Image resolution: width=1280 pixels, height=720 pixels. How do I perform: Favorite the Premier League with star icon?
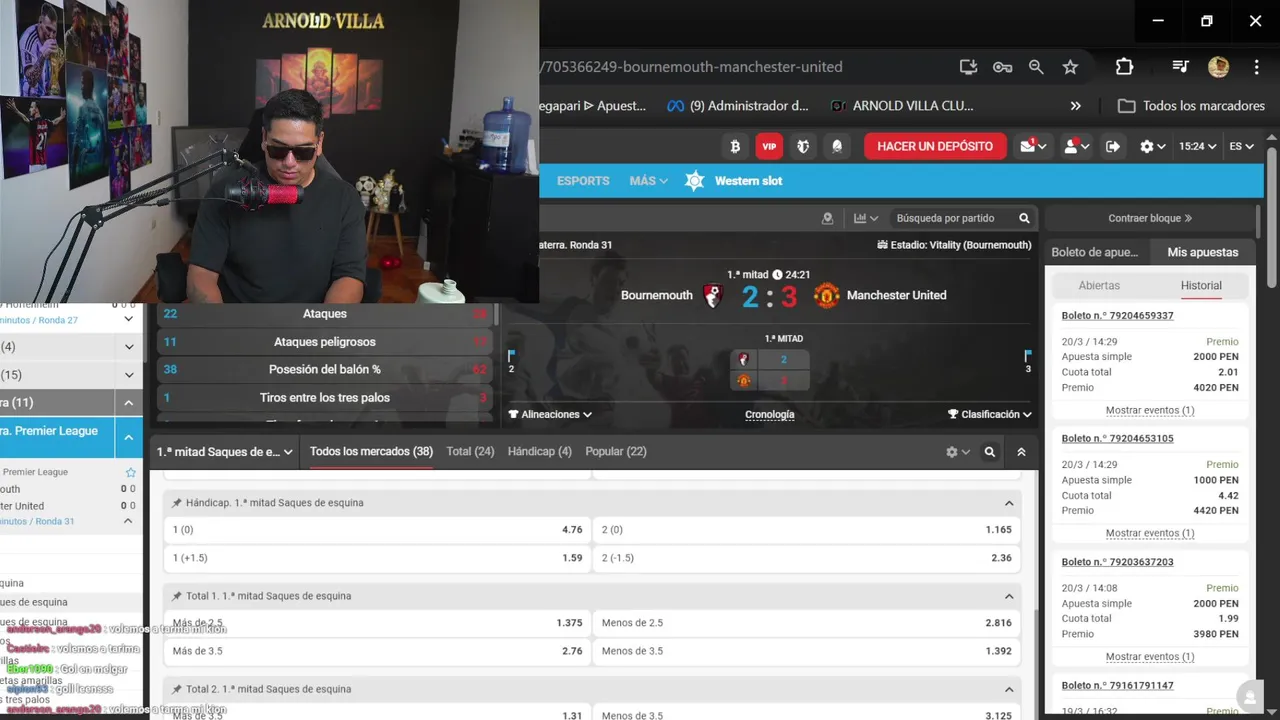130,472
